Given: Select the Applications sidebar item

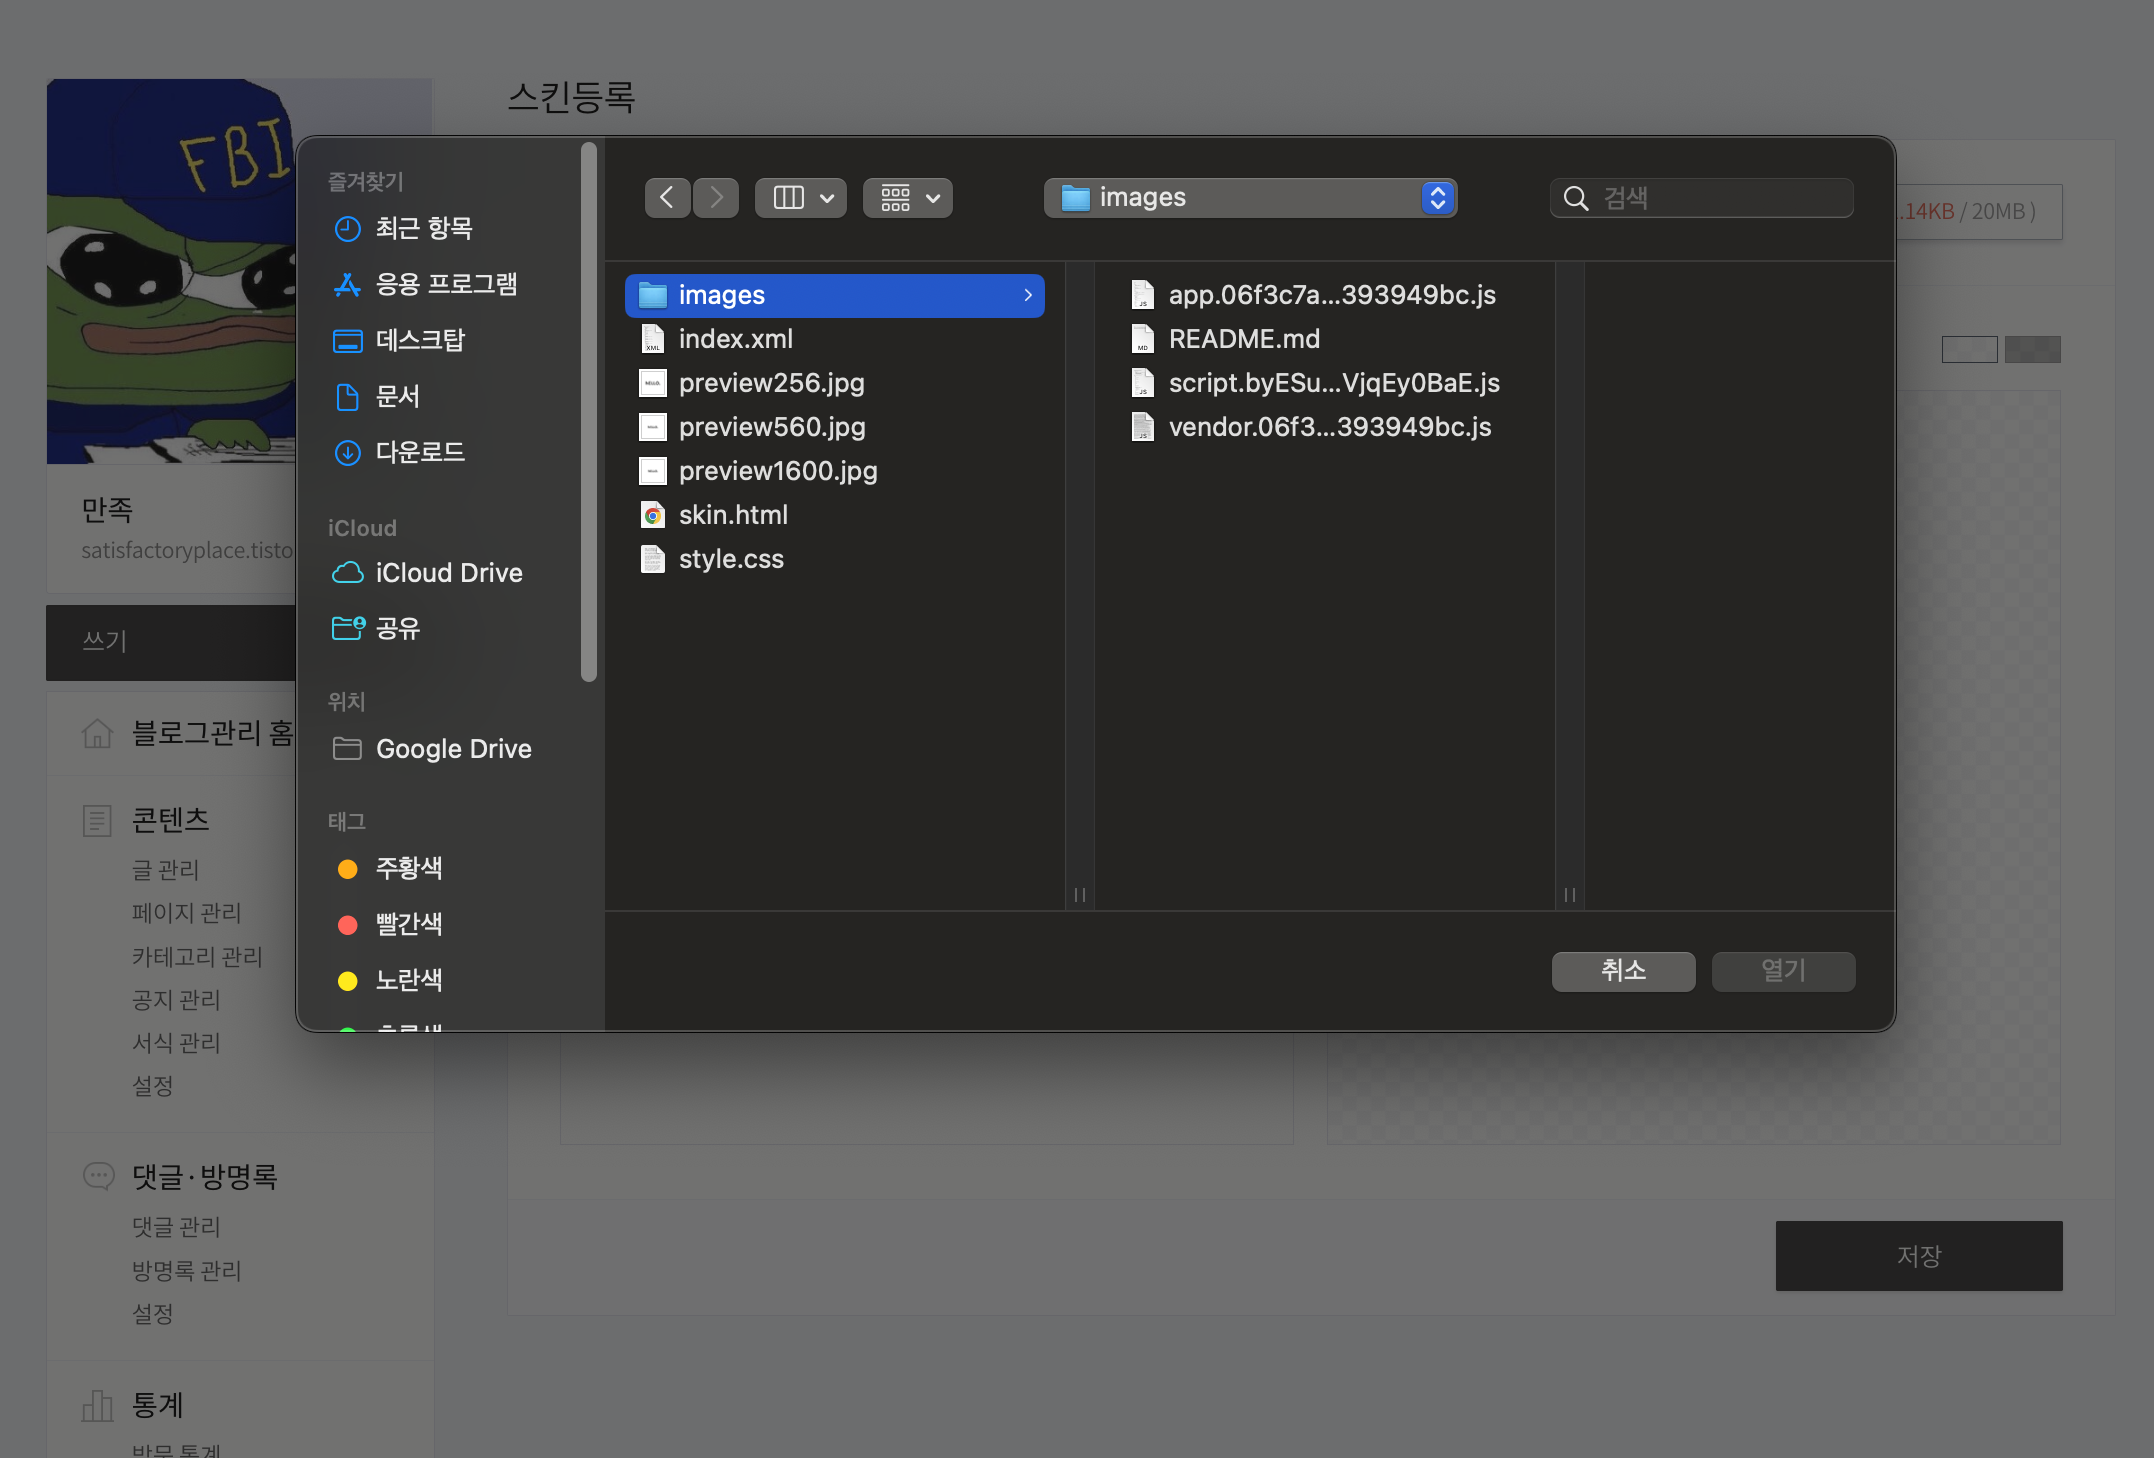Looking at the screenshot, I should click(x=445, y=285).
